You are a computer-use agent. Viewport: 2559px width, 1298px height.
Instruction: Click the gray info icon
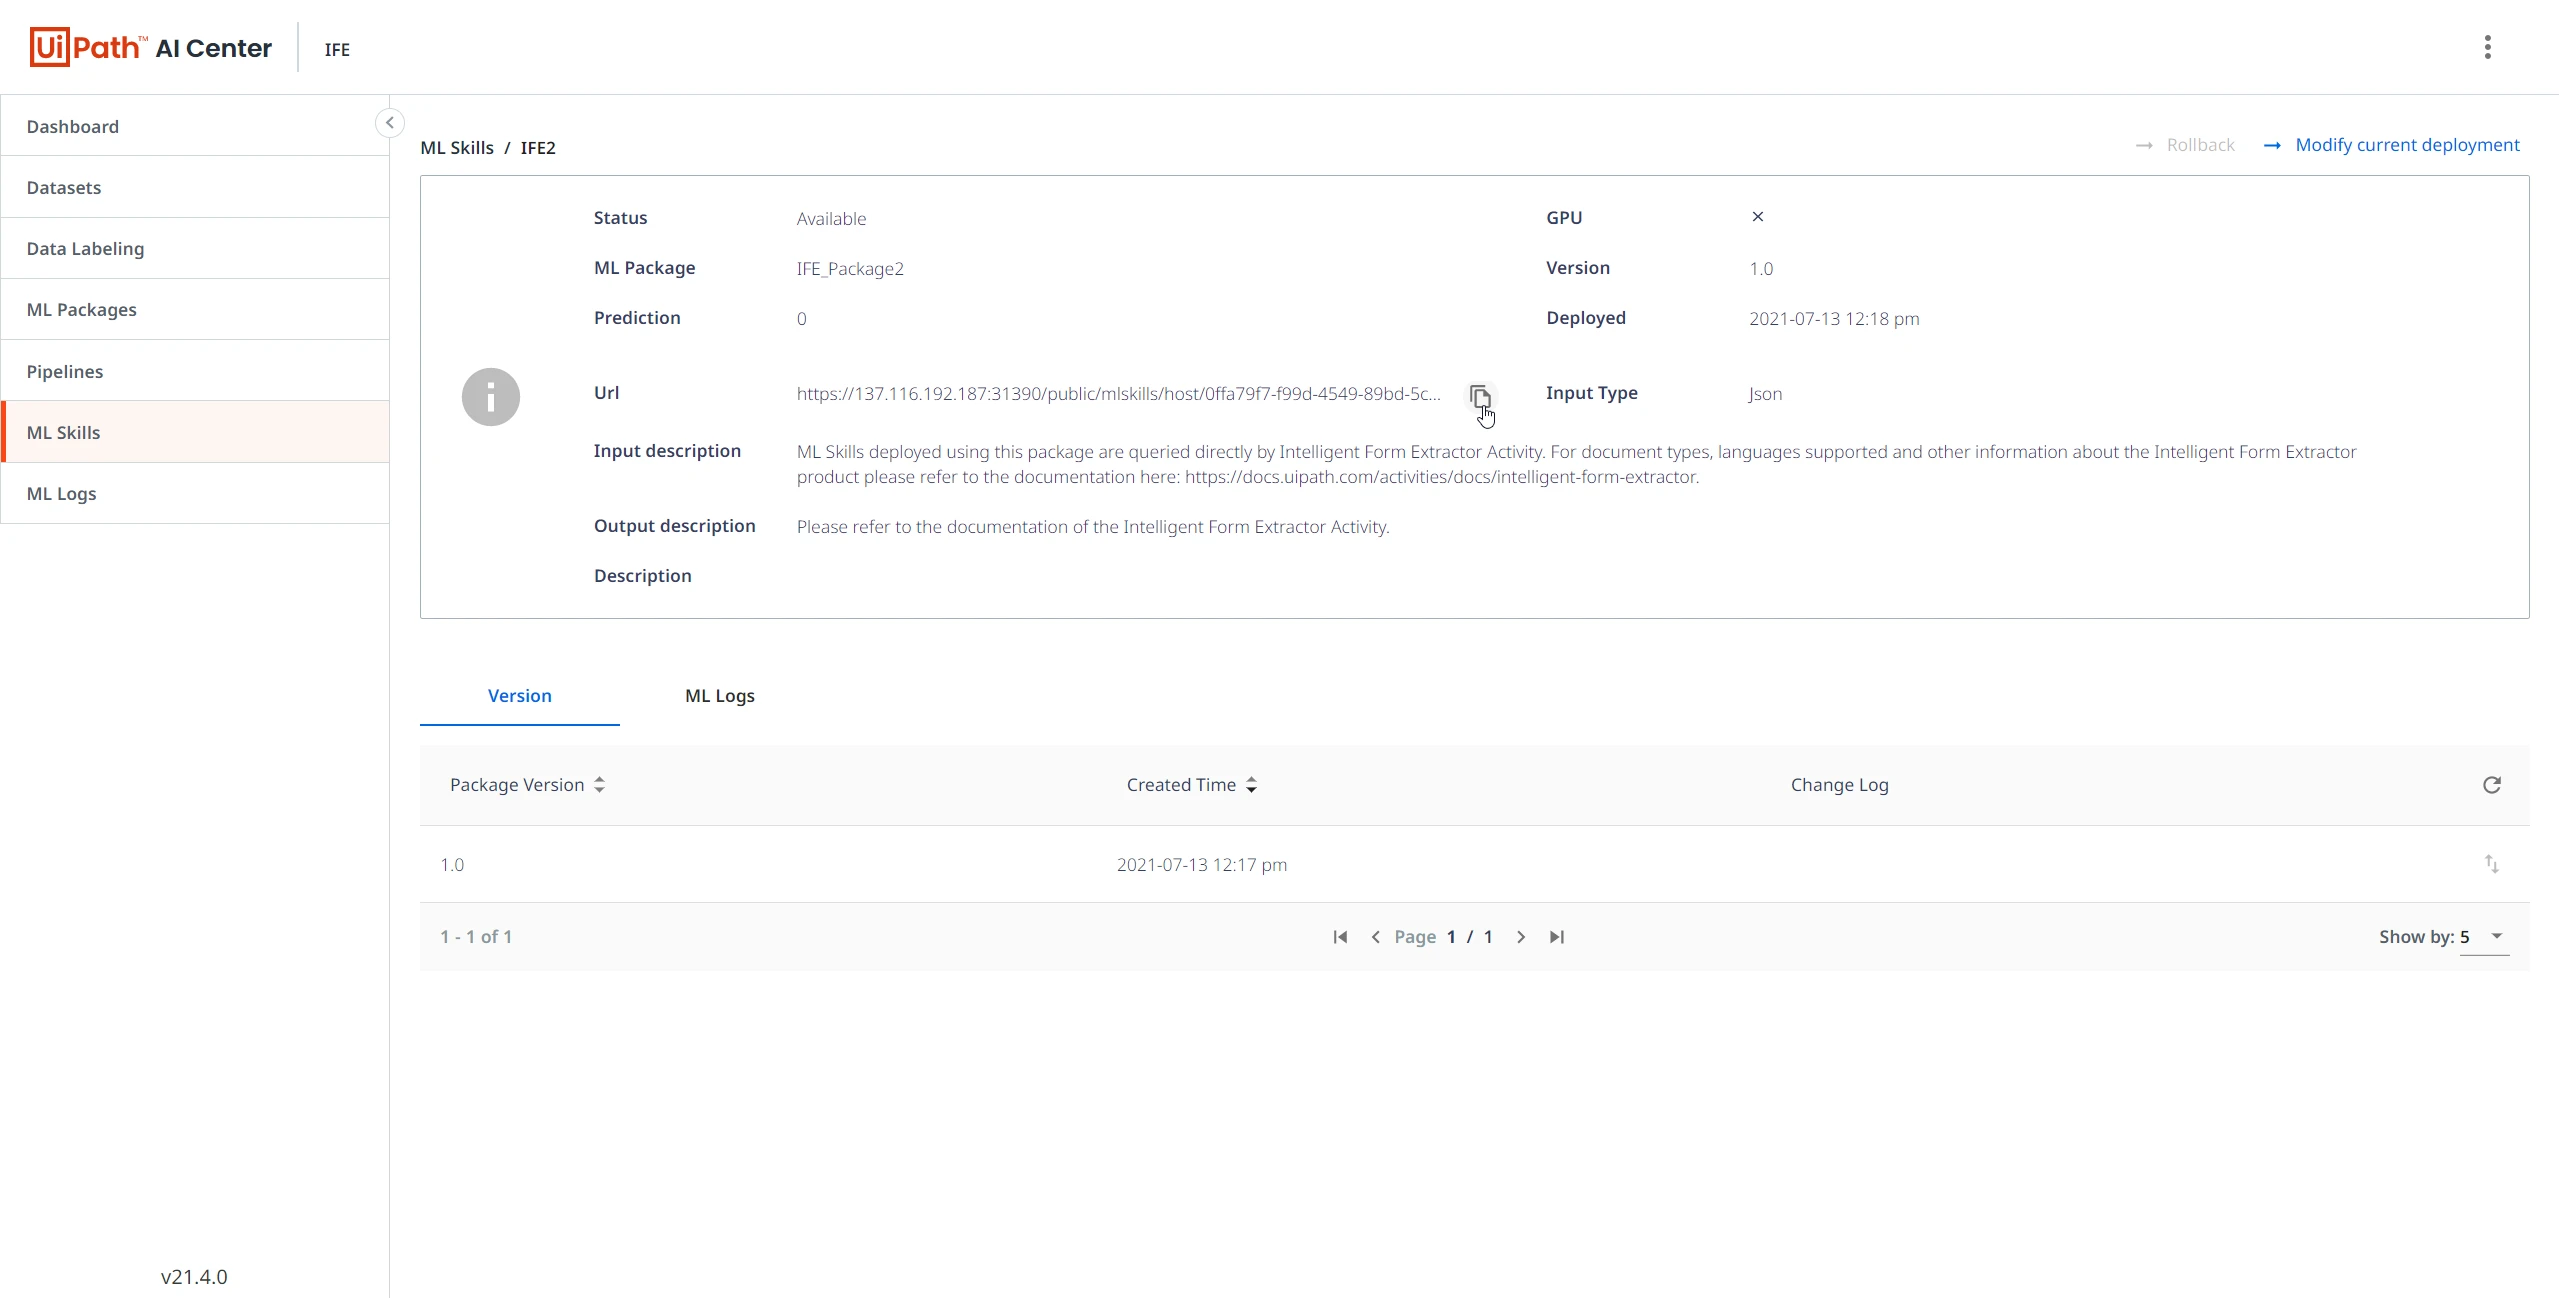pyautogui.click(x=490, y=397)
